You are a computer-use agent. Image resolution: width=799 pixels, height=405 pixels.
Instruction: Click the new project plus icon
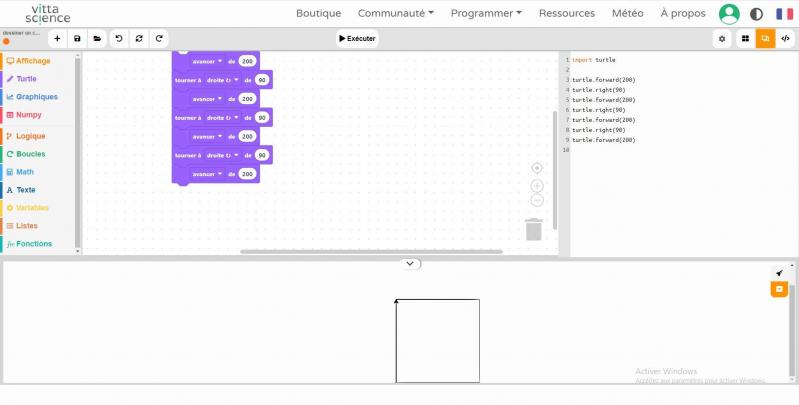click(57, 38)
